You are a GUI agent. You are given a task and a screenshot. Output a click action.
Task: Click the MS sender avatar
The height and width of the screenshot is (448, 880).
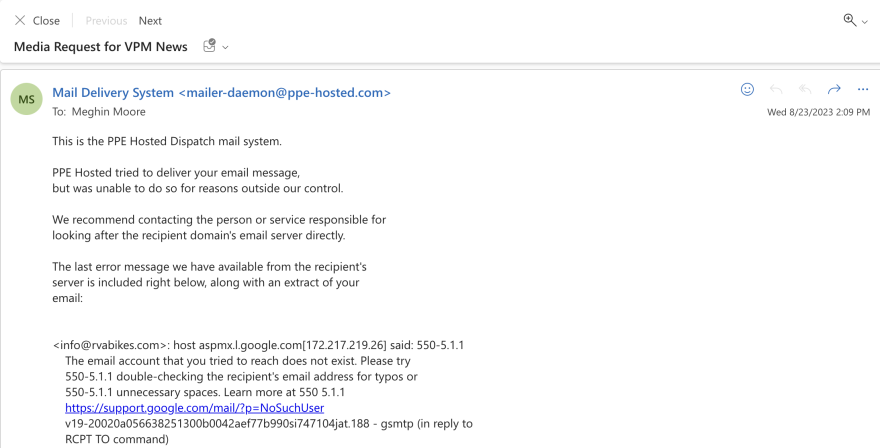[26, 99]
